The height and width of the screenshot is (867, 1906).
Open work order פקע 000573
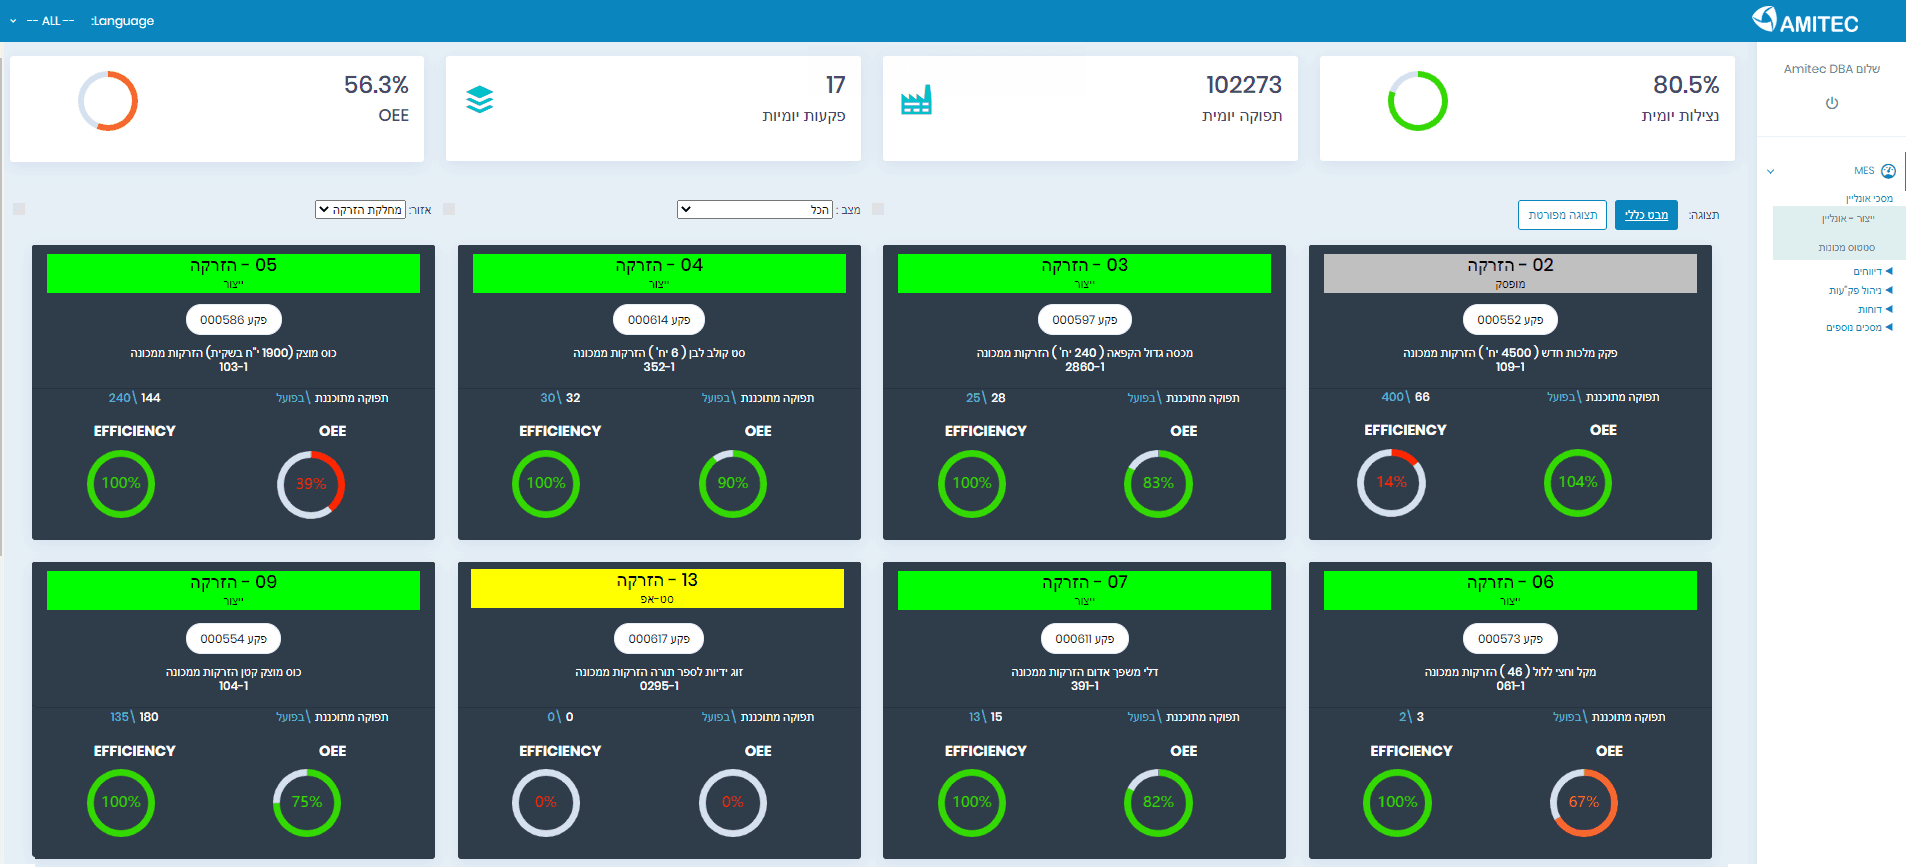[1510, 639]
